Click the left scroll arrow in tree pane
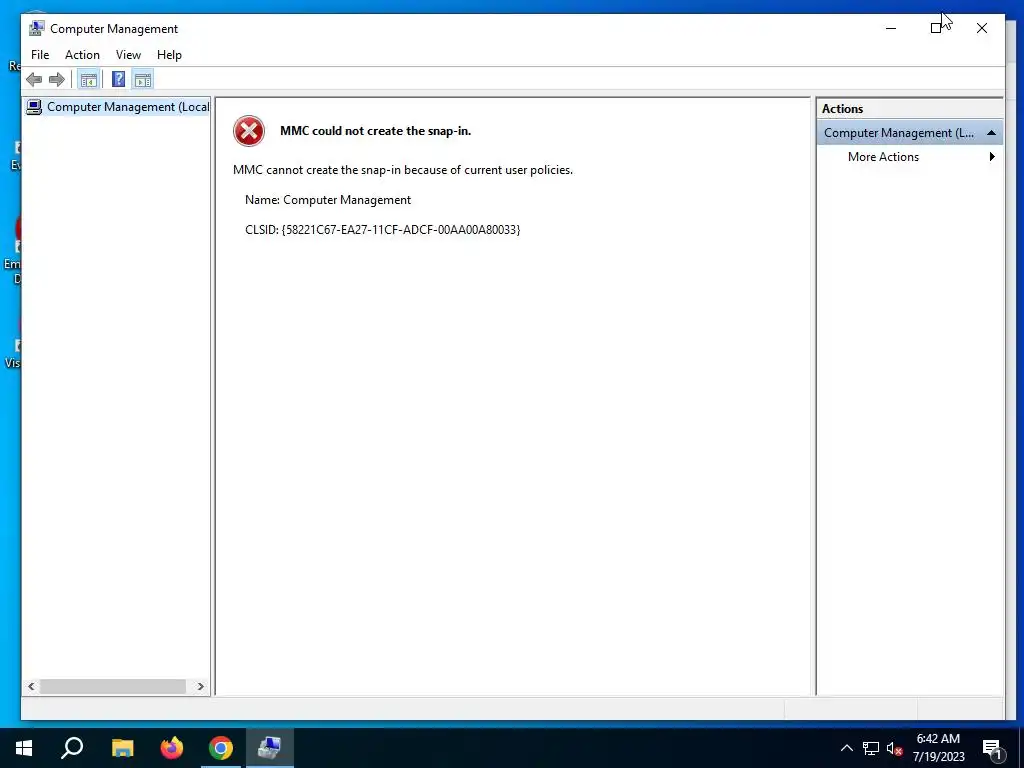Screen dimensions: 1024x768 coord(31,686)
